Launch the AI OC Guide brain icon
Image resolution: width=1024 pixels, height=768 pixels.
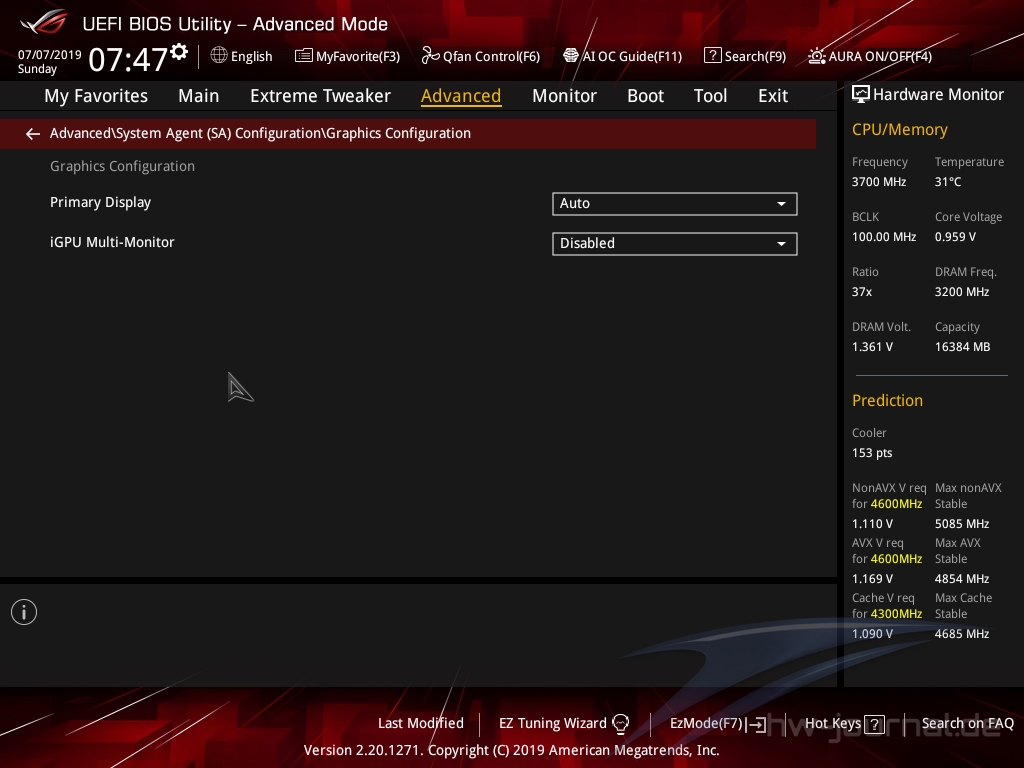point(571,56)
